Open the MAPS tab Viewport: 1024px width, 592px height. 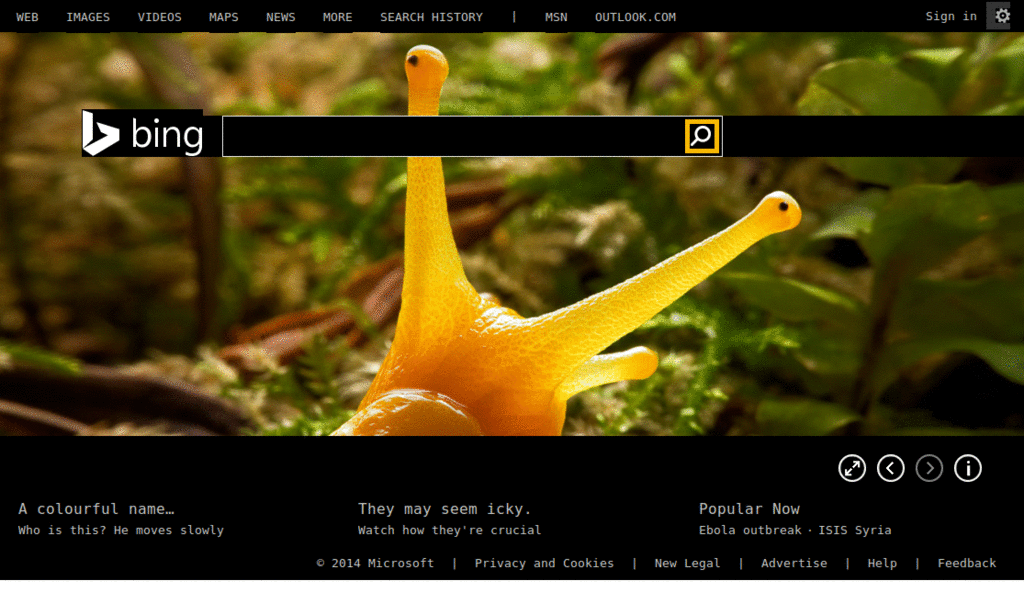tap(223, 16)
